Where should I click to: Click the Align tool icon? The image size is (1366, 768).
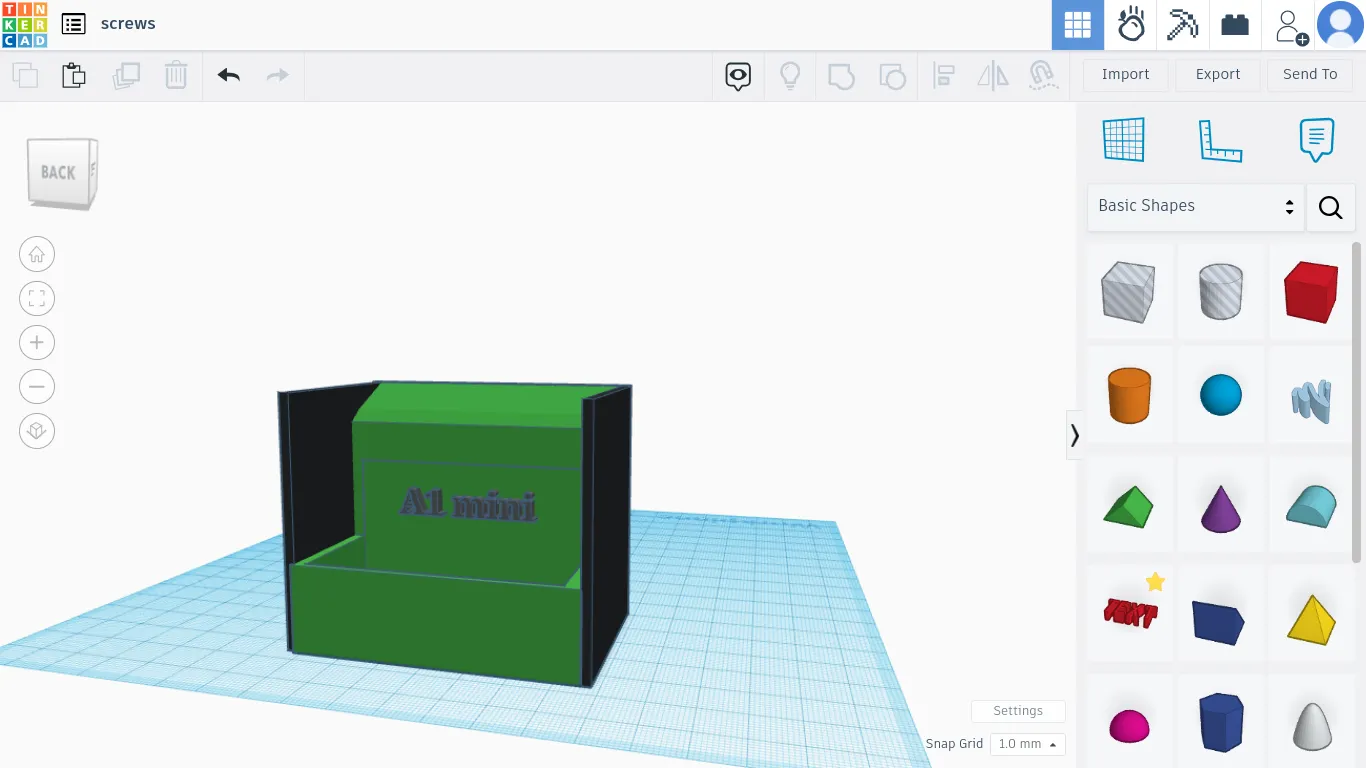tap(943, 76)
